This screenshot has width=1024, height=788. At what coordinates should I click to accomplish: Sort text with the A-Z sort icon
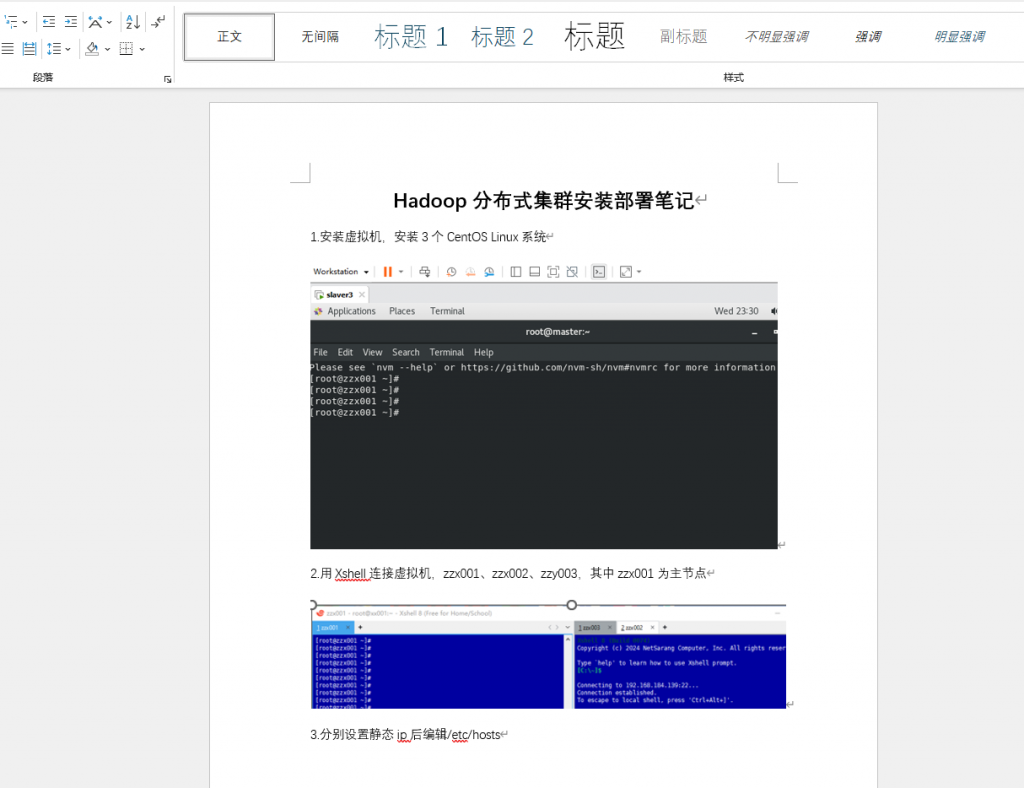[133, 21]
